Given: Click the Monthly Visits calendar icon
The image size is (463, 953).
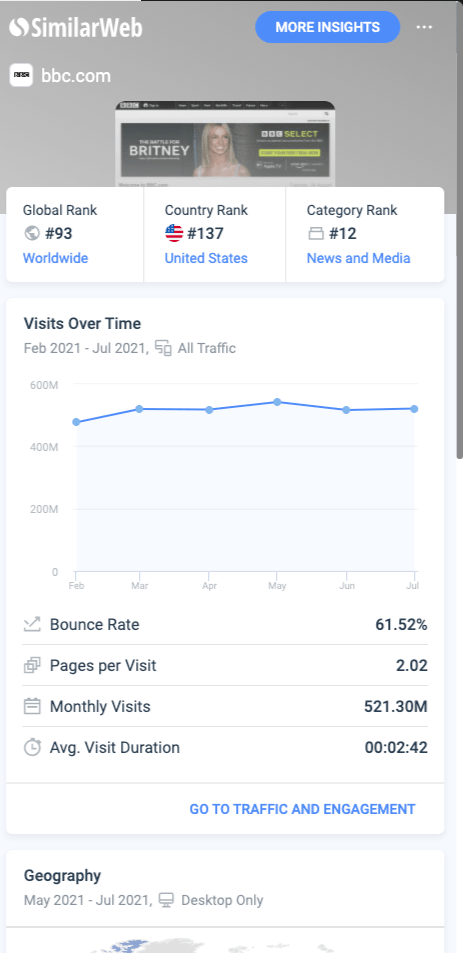Looking at the screenshot, I should coord(32,706).
